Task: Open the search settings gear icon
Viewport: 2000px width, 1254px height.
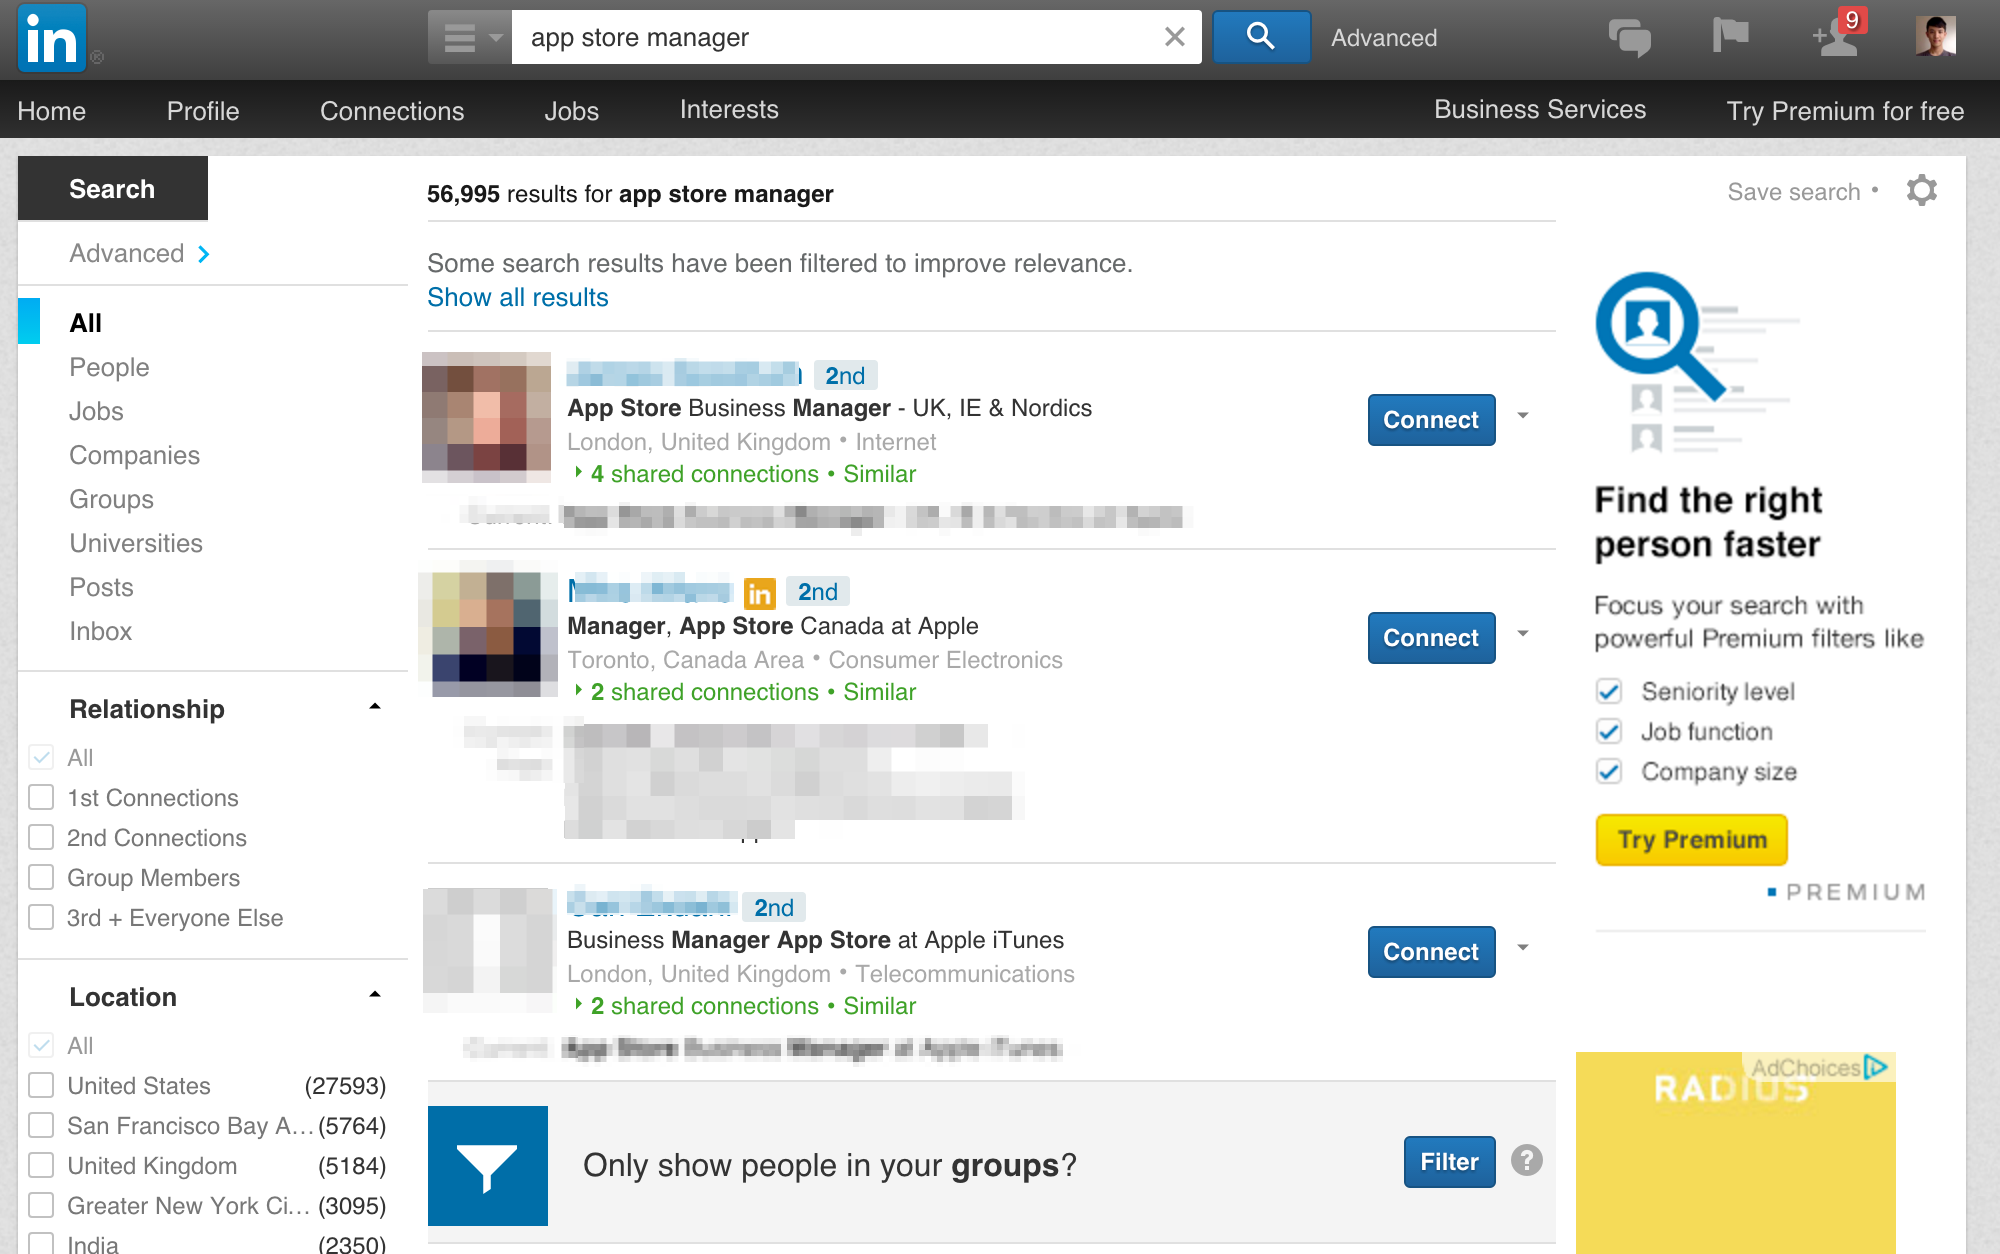Action: (x=1921, y=190)
